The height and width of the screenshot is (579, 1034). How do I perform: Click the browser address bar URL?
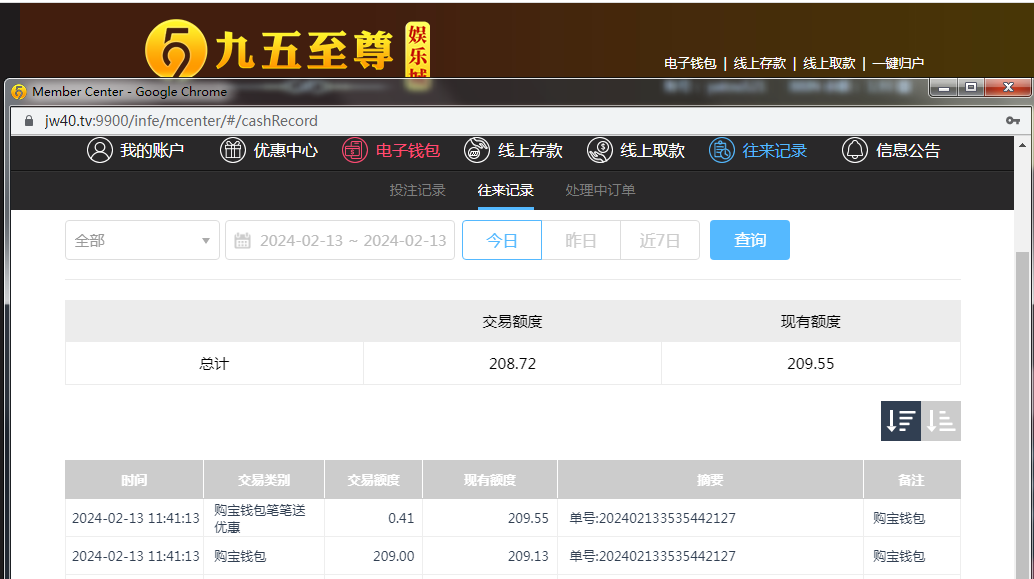pyautogui.click(x=181, y=121)
